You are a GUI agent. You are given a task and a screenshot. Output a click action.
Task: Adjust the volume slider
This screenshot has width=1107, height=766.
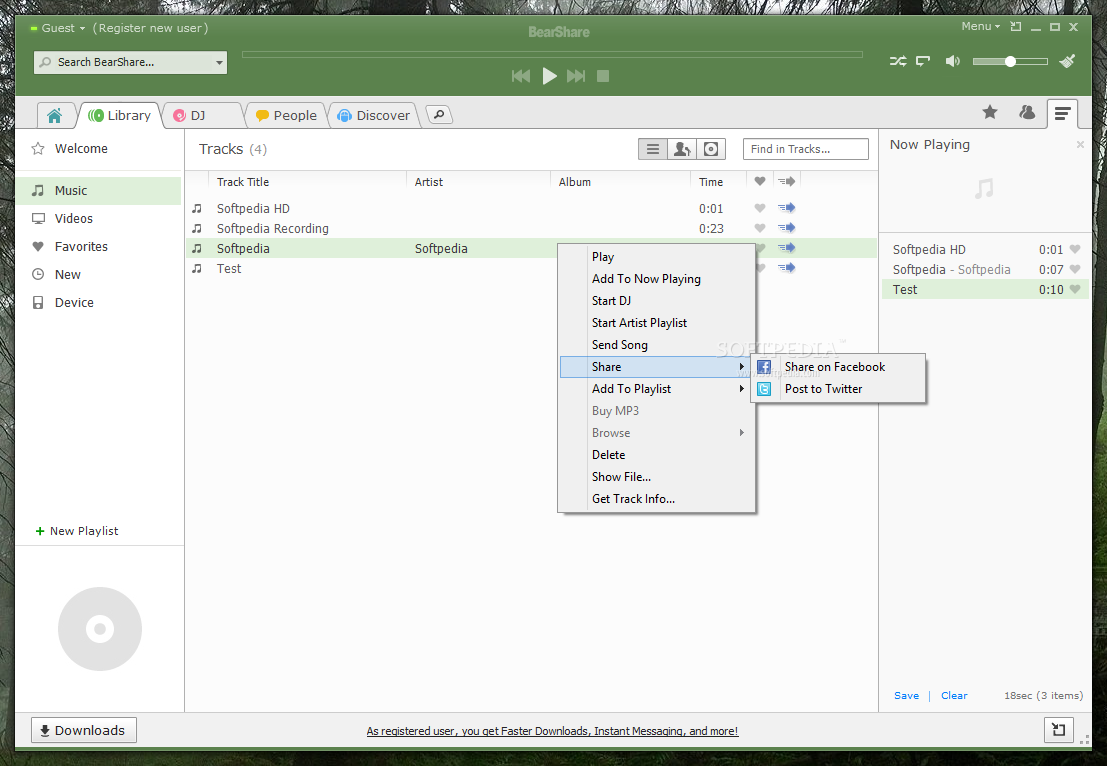(x=1010, y=61)
